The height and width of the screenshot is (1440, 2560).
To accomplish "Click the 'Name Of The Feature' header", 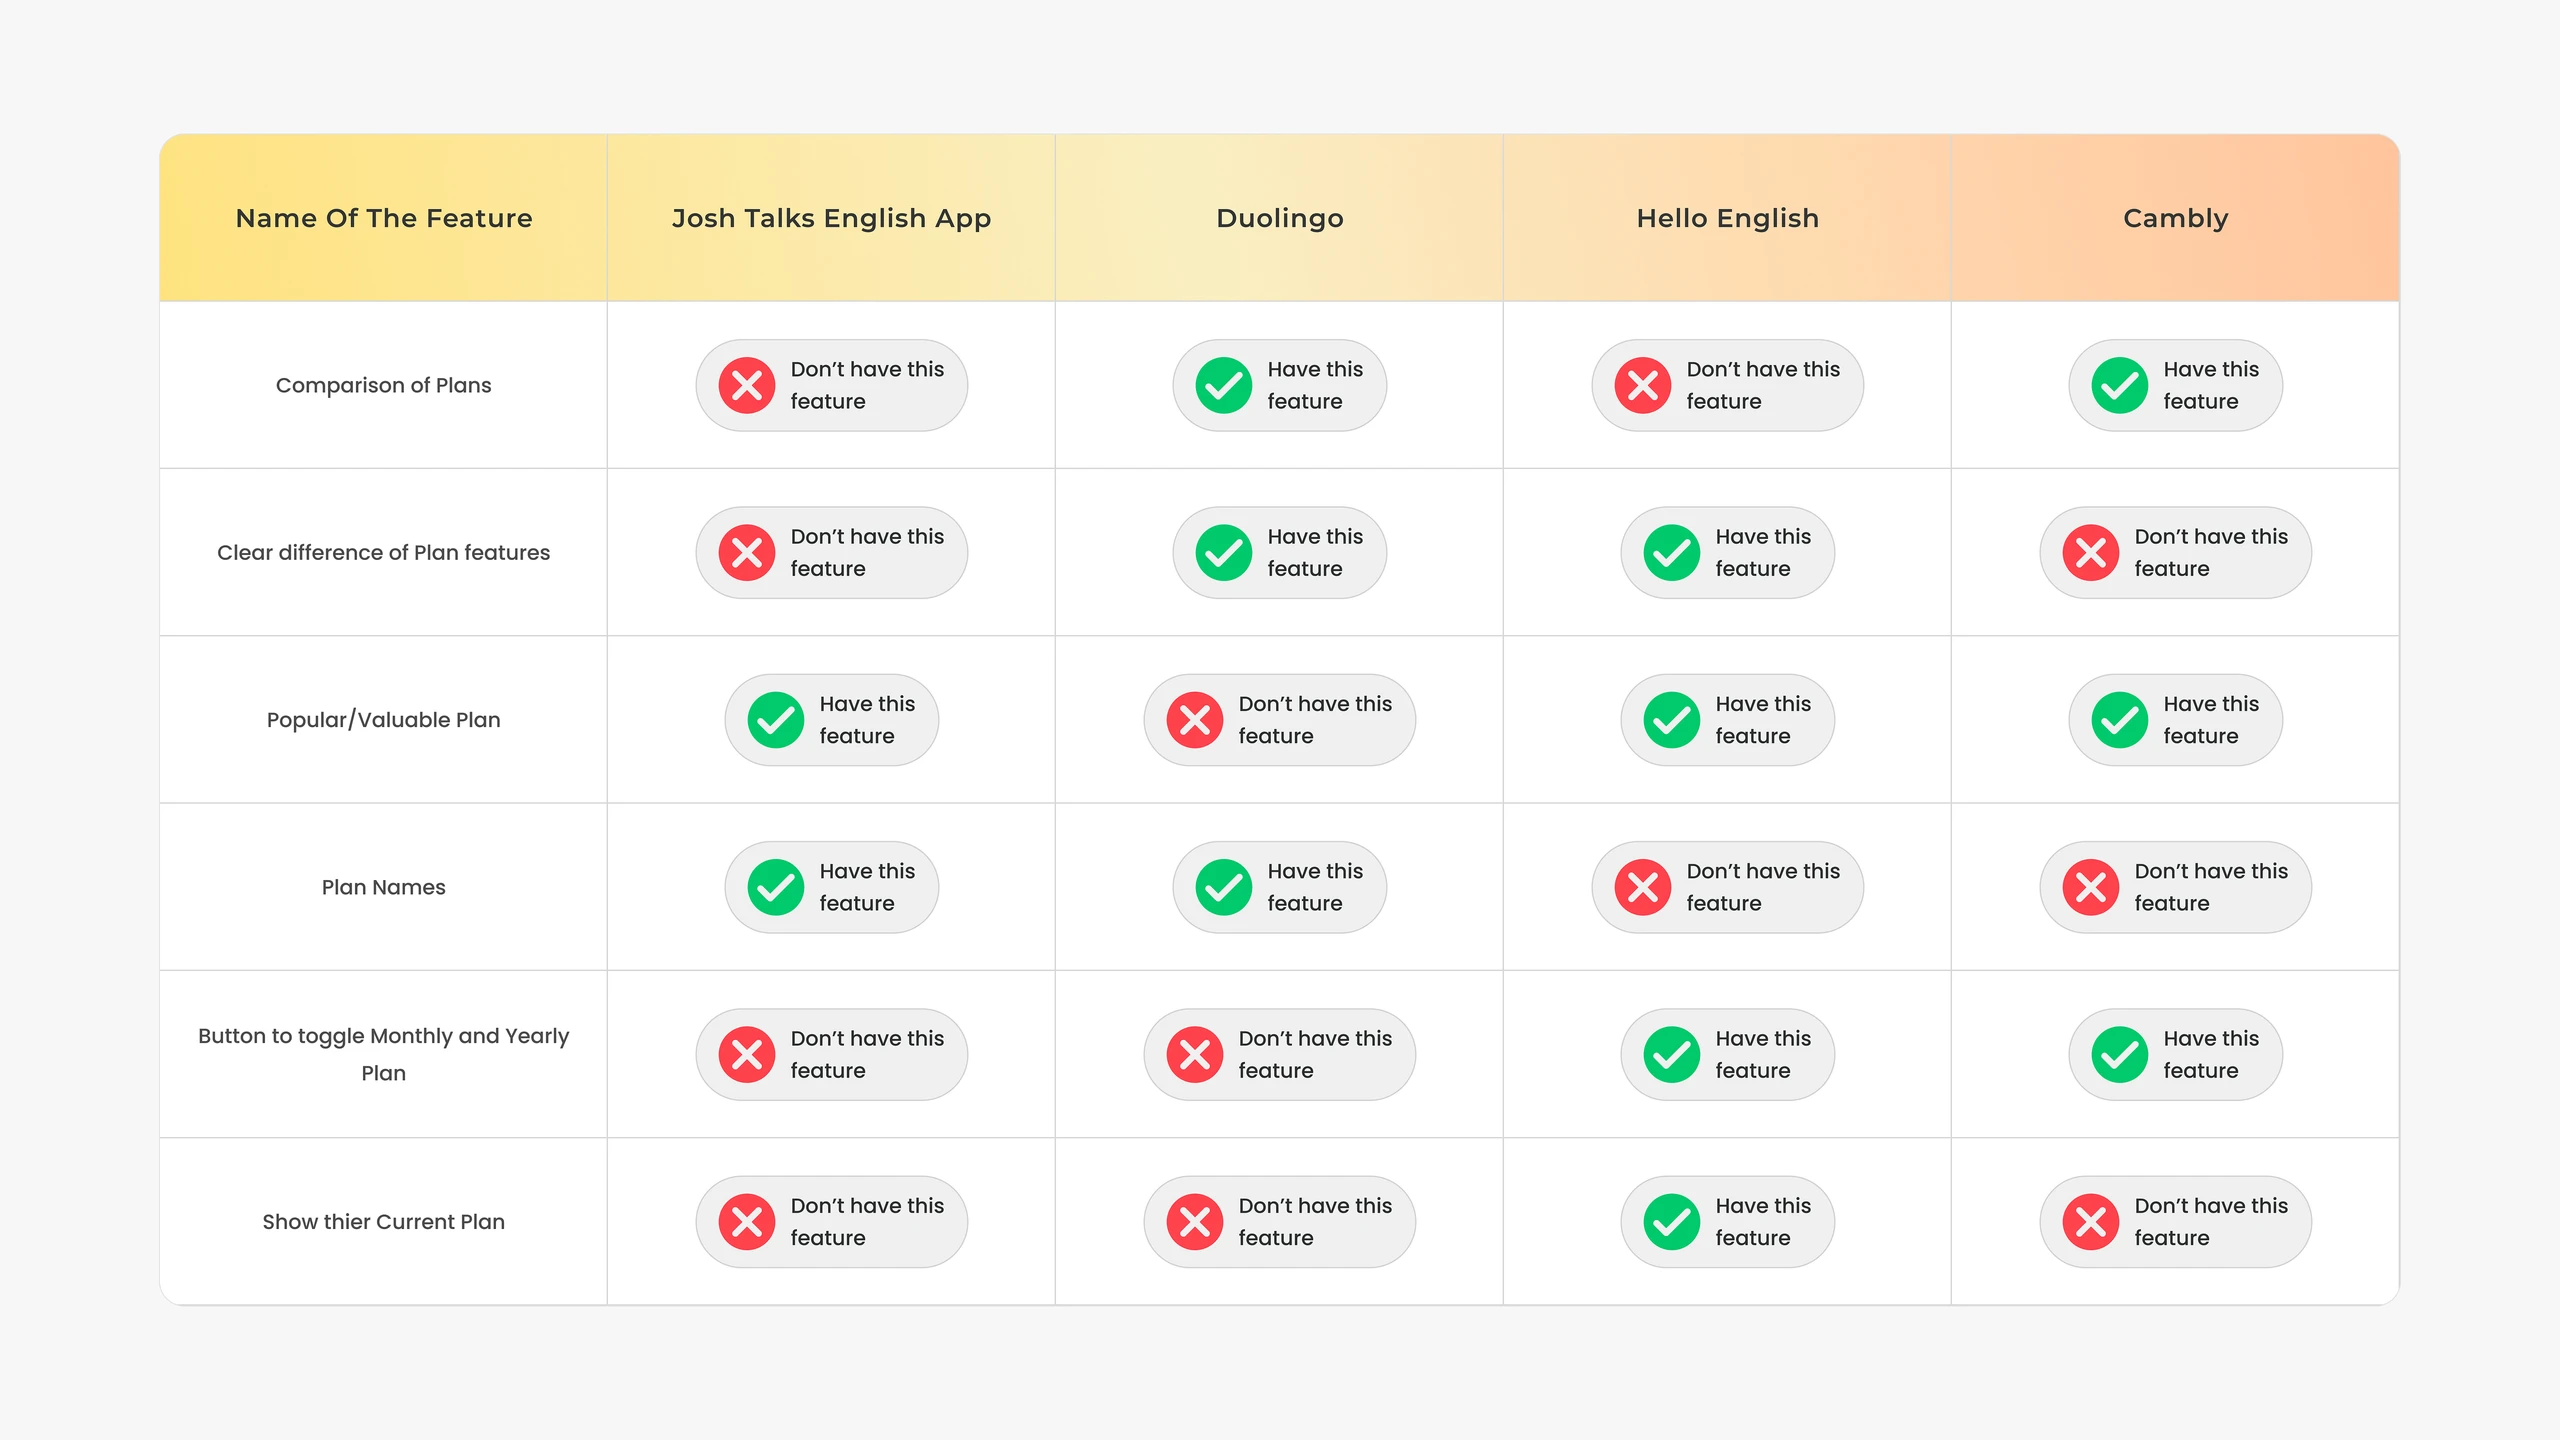I will (x=384, y=218).
